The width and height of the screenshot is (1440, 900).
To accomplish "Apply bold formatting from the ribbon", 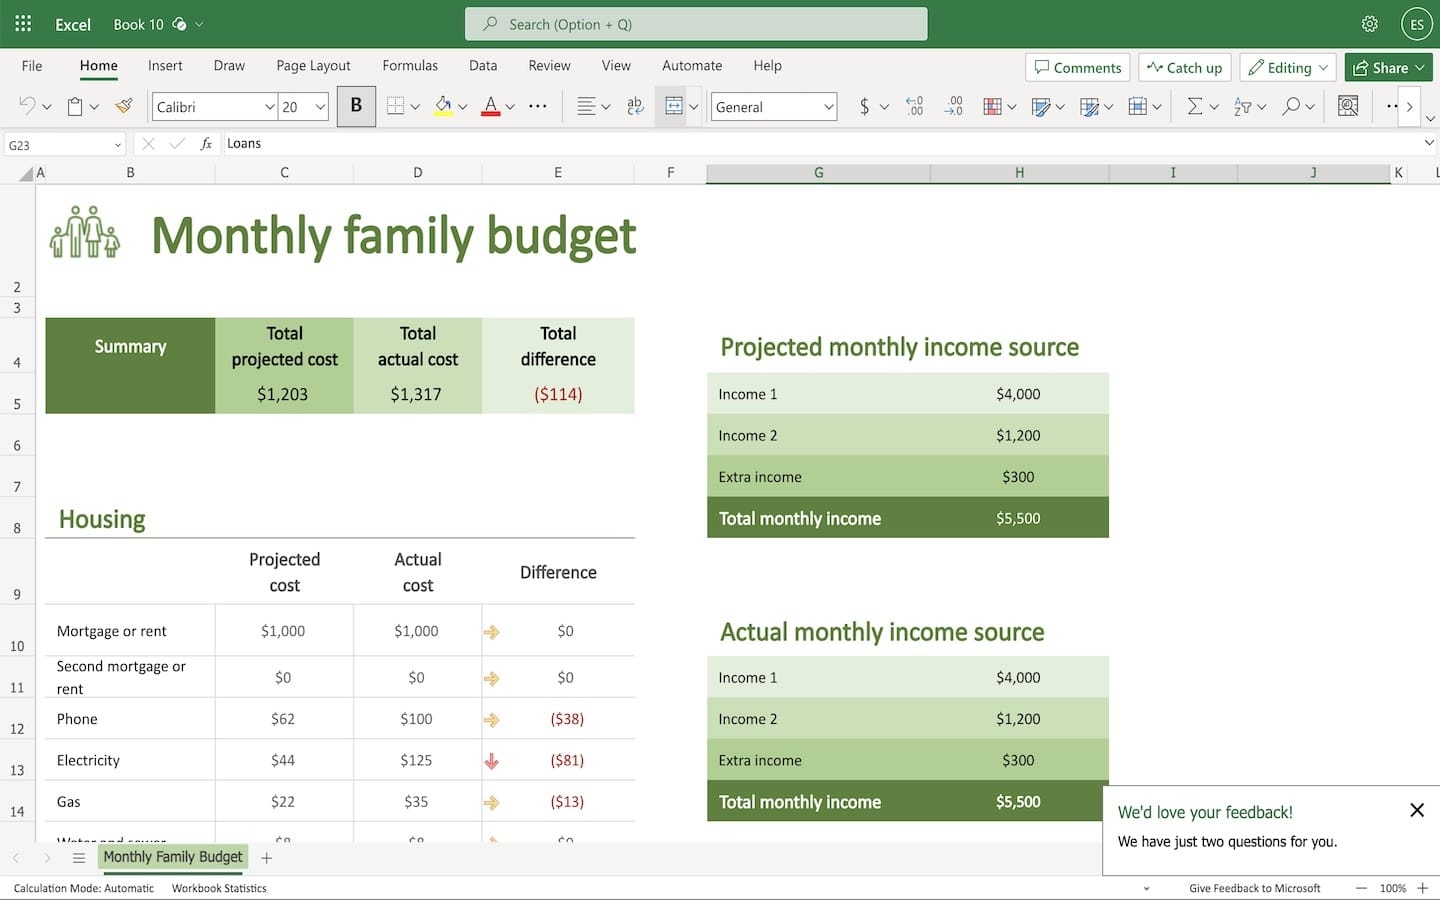I will [x=356, y=106].
